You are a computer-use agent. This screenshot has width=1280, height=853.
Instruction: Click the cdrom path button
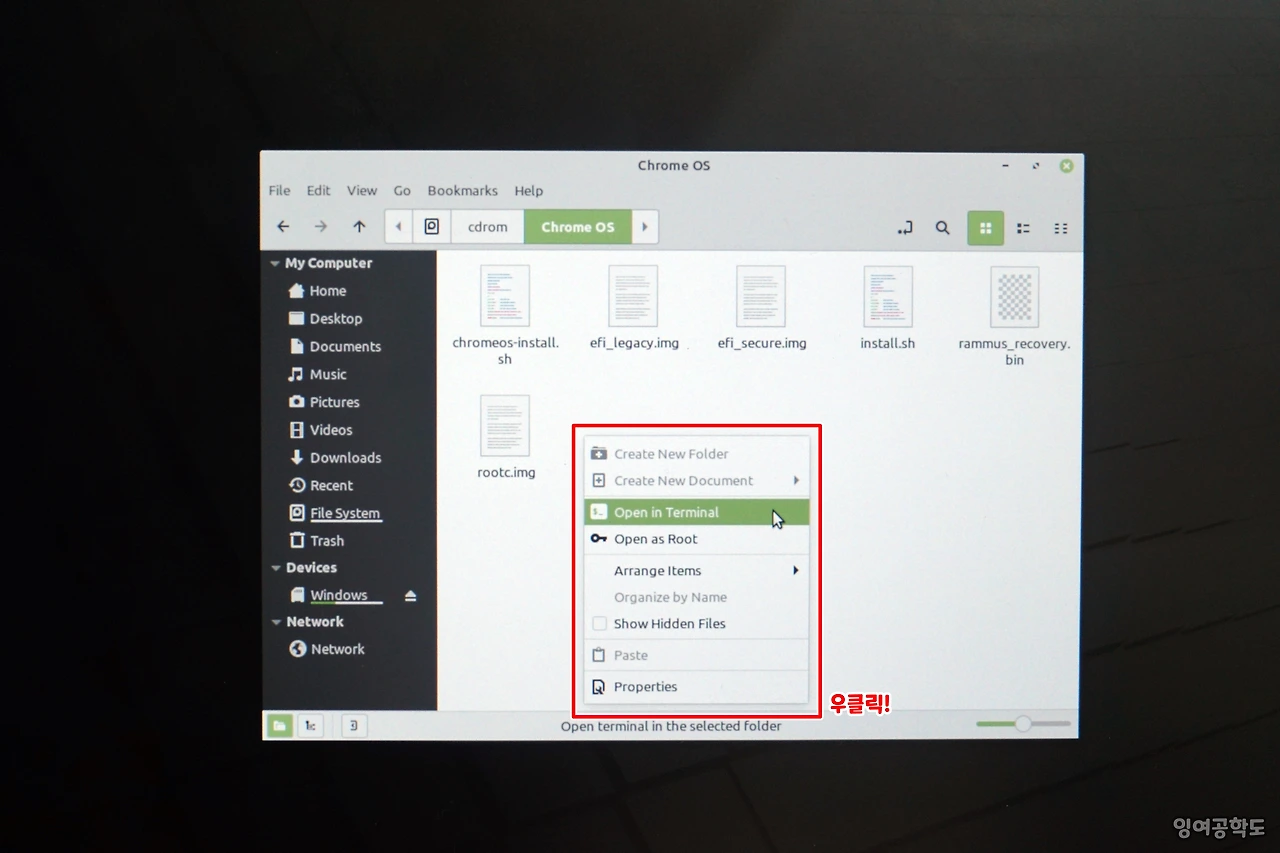(x=488, y=227)
